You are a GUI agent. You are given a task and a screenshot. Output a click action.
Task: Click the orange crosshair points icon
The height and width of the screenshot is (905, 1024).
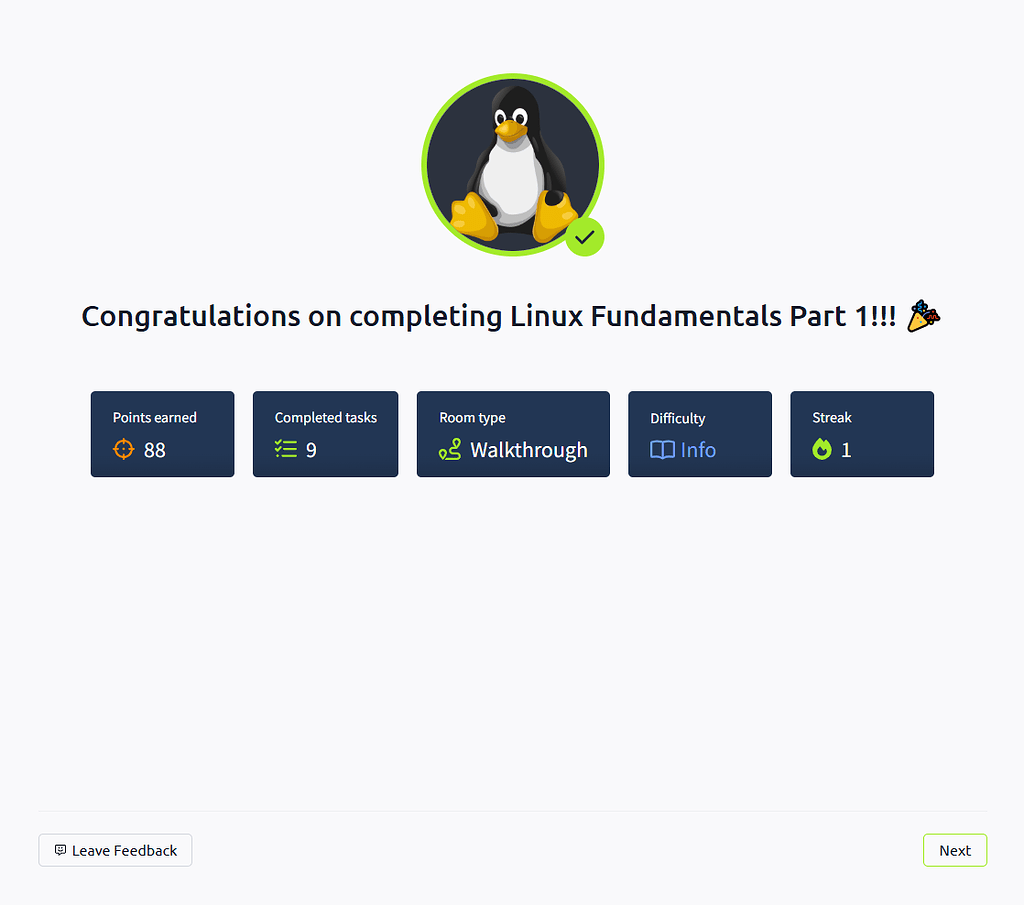(x=123, y=449)
